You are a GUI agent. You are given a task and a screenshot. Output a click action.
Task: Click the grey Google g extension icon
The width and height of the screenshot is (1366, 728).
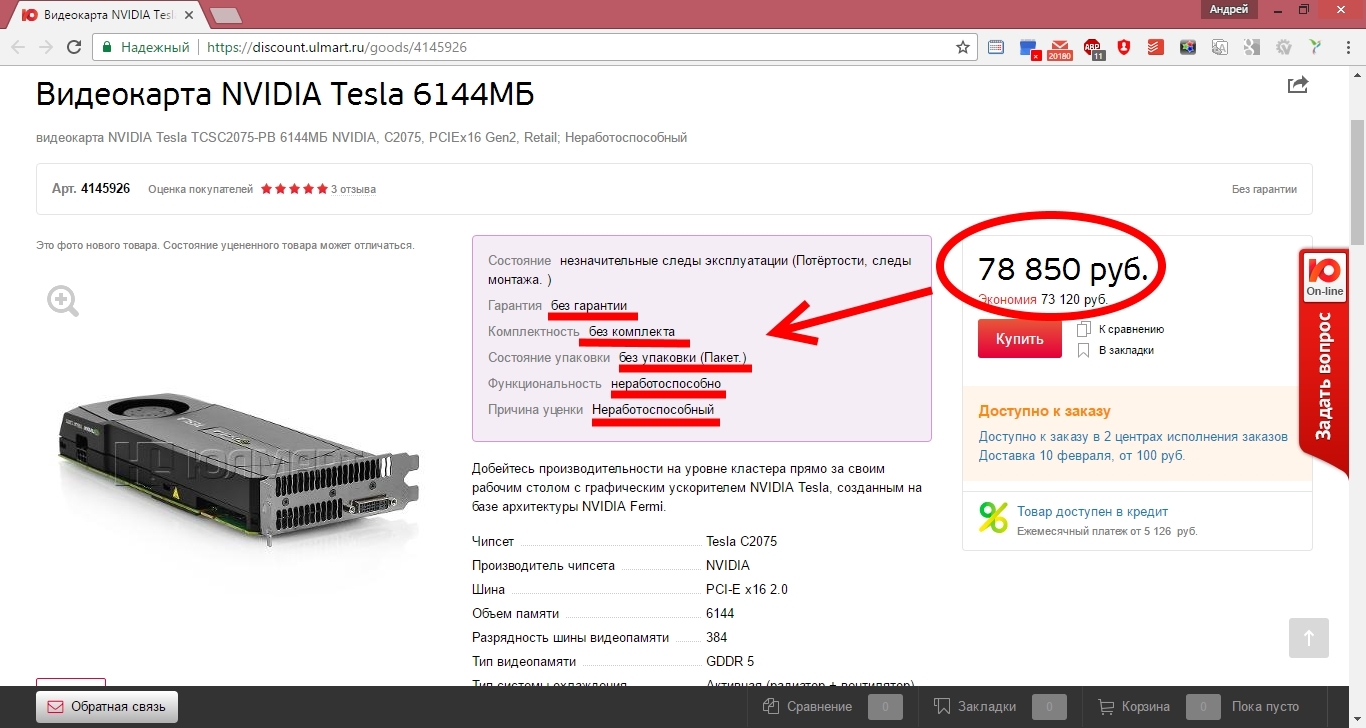pyautogui.click(x=1252, y=47)
